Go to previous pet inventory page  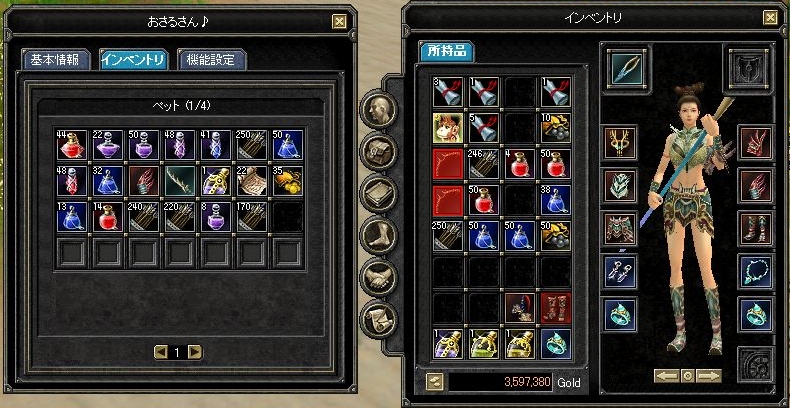pos(160,352)
